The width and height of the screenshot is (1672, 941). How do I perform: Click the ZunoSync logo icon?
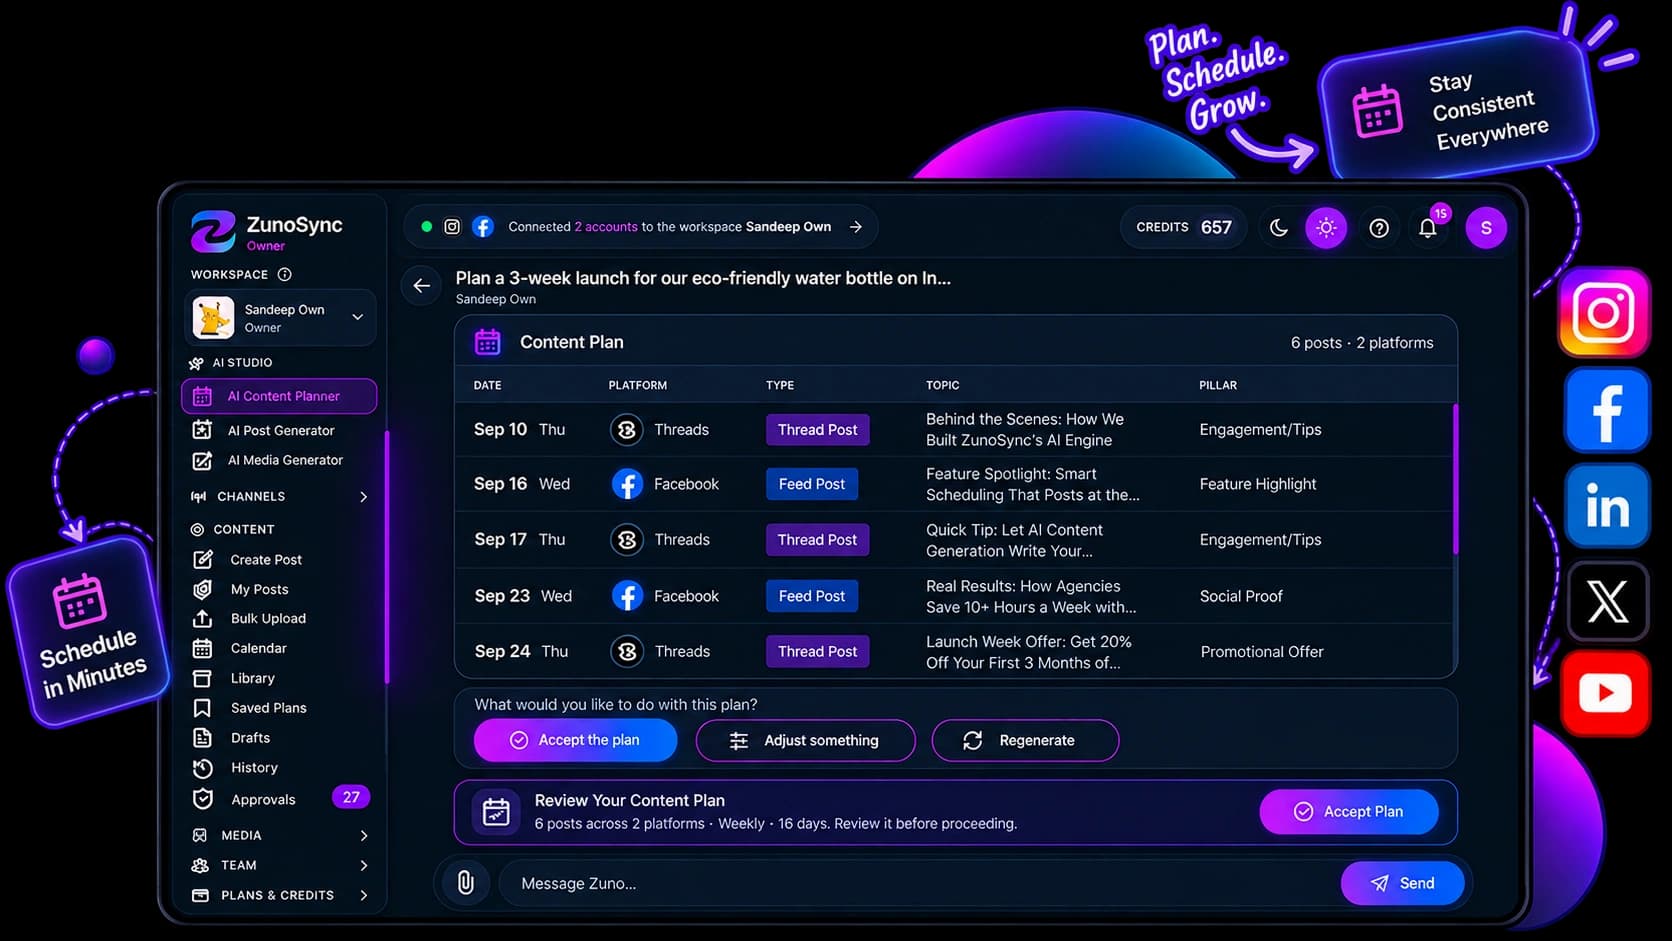click(x=213, y=231)
